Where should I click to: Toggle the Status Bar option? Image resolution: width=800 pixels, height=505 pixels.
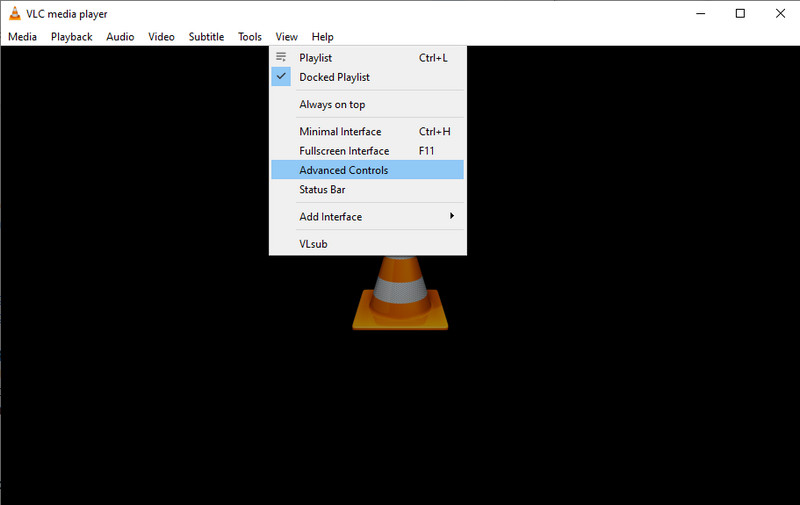[x=367, y=189]
